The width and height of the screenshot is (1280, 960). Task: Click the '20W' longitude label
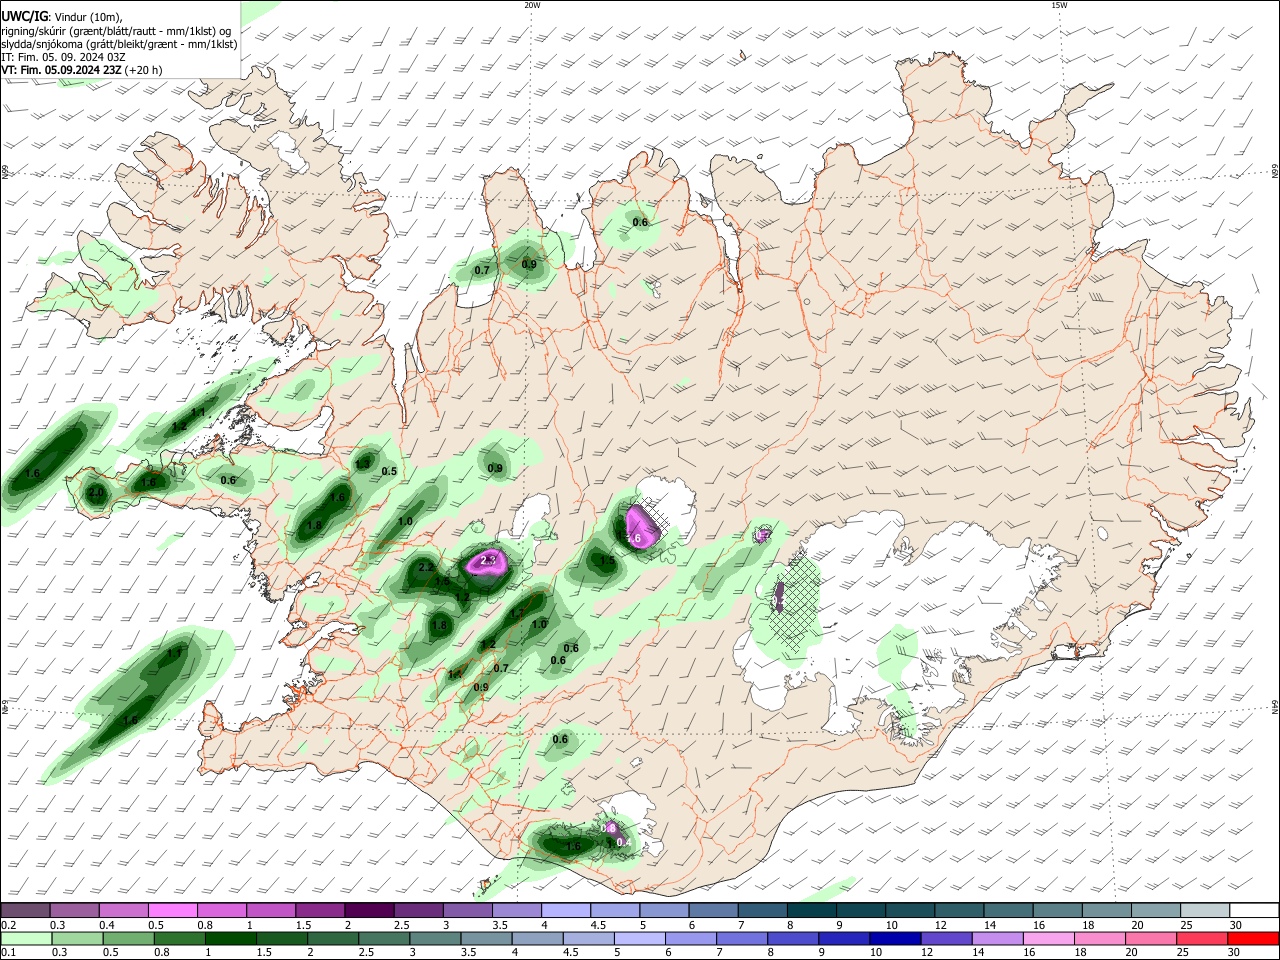click(532, 5)
